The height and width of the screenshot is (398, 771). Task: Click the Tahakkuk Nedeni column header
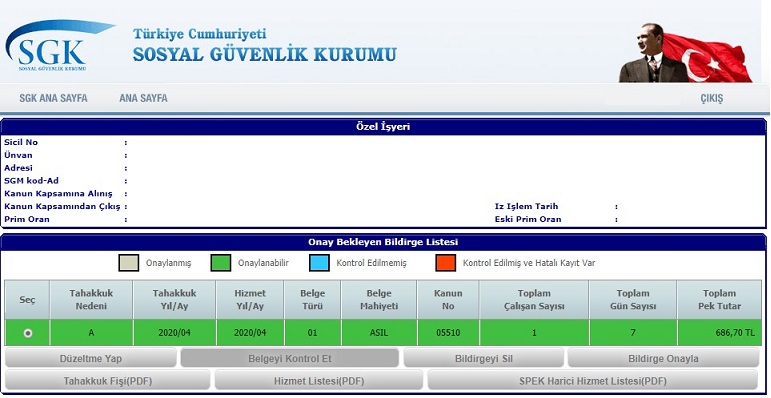click(x=91, y=300)
